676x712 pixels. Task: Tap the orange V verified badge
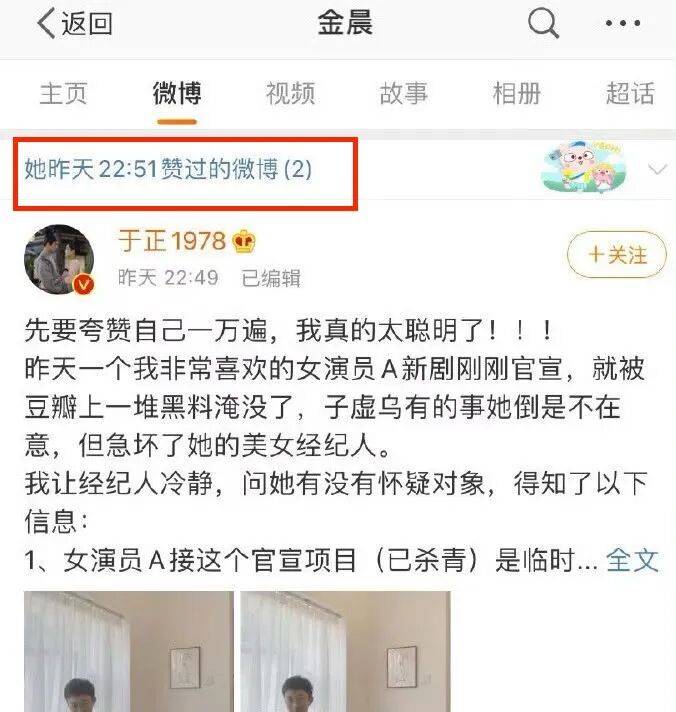[x=84, y=284]
